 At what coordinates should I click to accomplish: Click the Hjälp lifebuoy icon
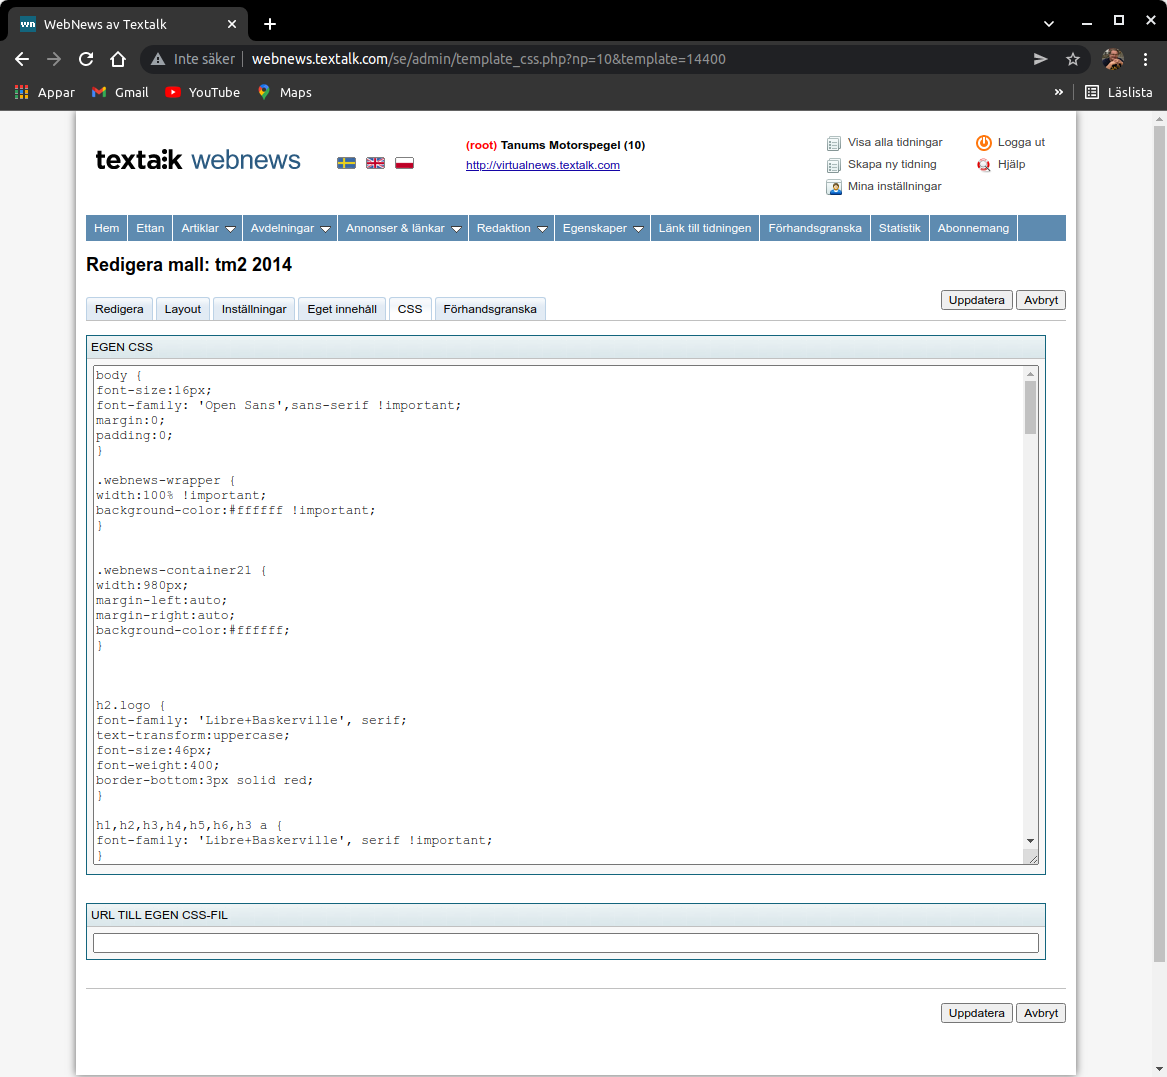[984, 164]
